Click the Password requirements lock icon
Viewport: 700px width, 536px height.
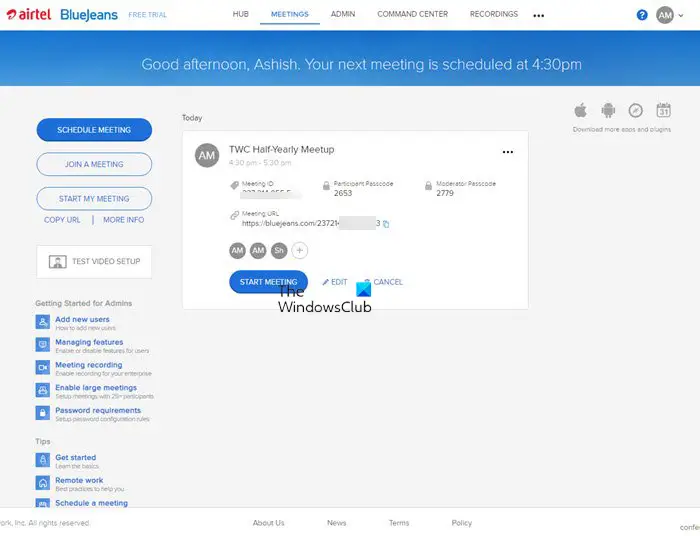(43, 413)
